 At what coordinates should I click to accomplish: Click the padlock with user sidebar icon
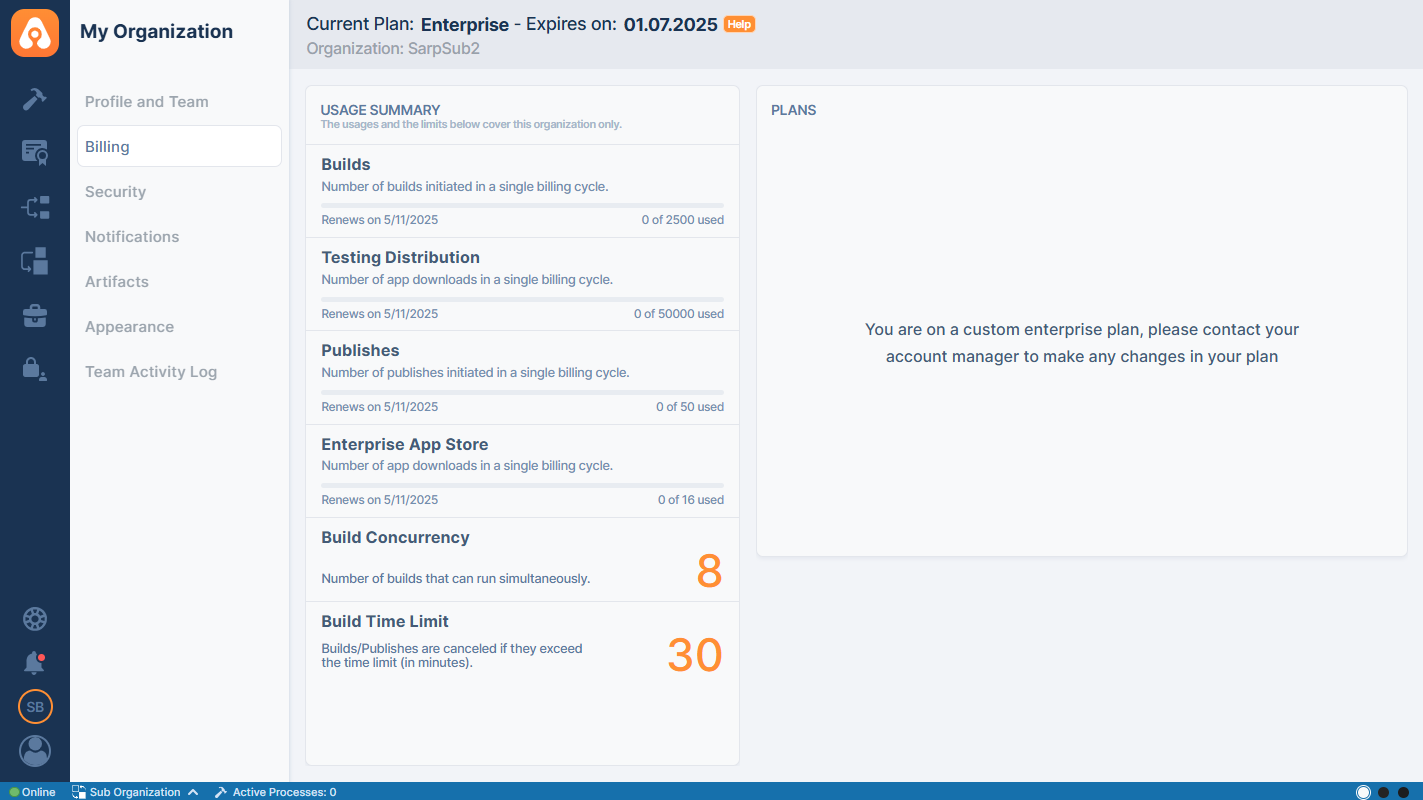35,369
